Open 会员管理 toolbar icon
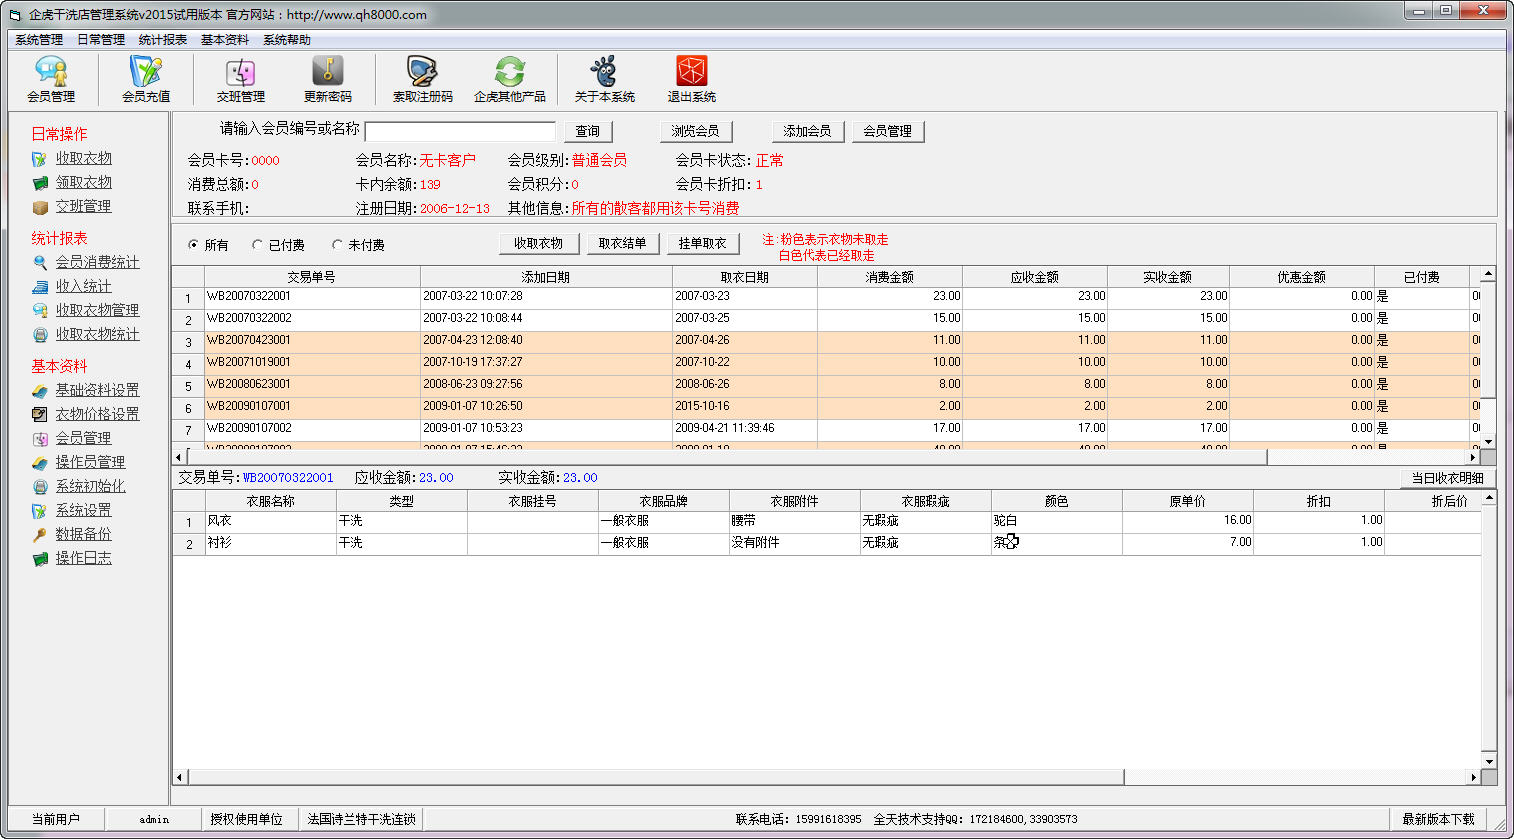The image size is (1514, 839). (51, 71)
